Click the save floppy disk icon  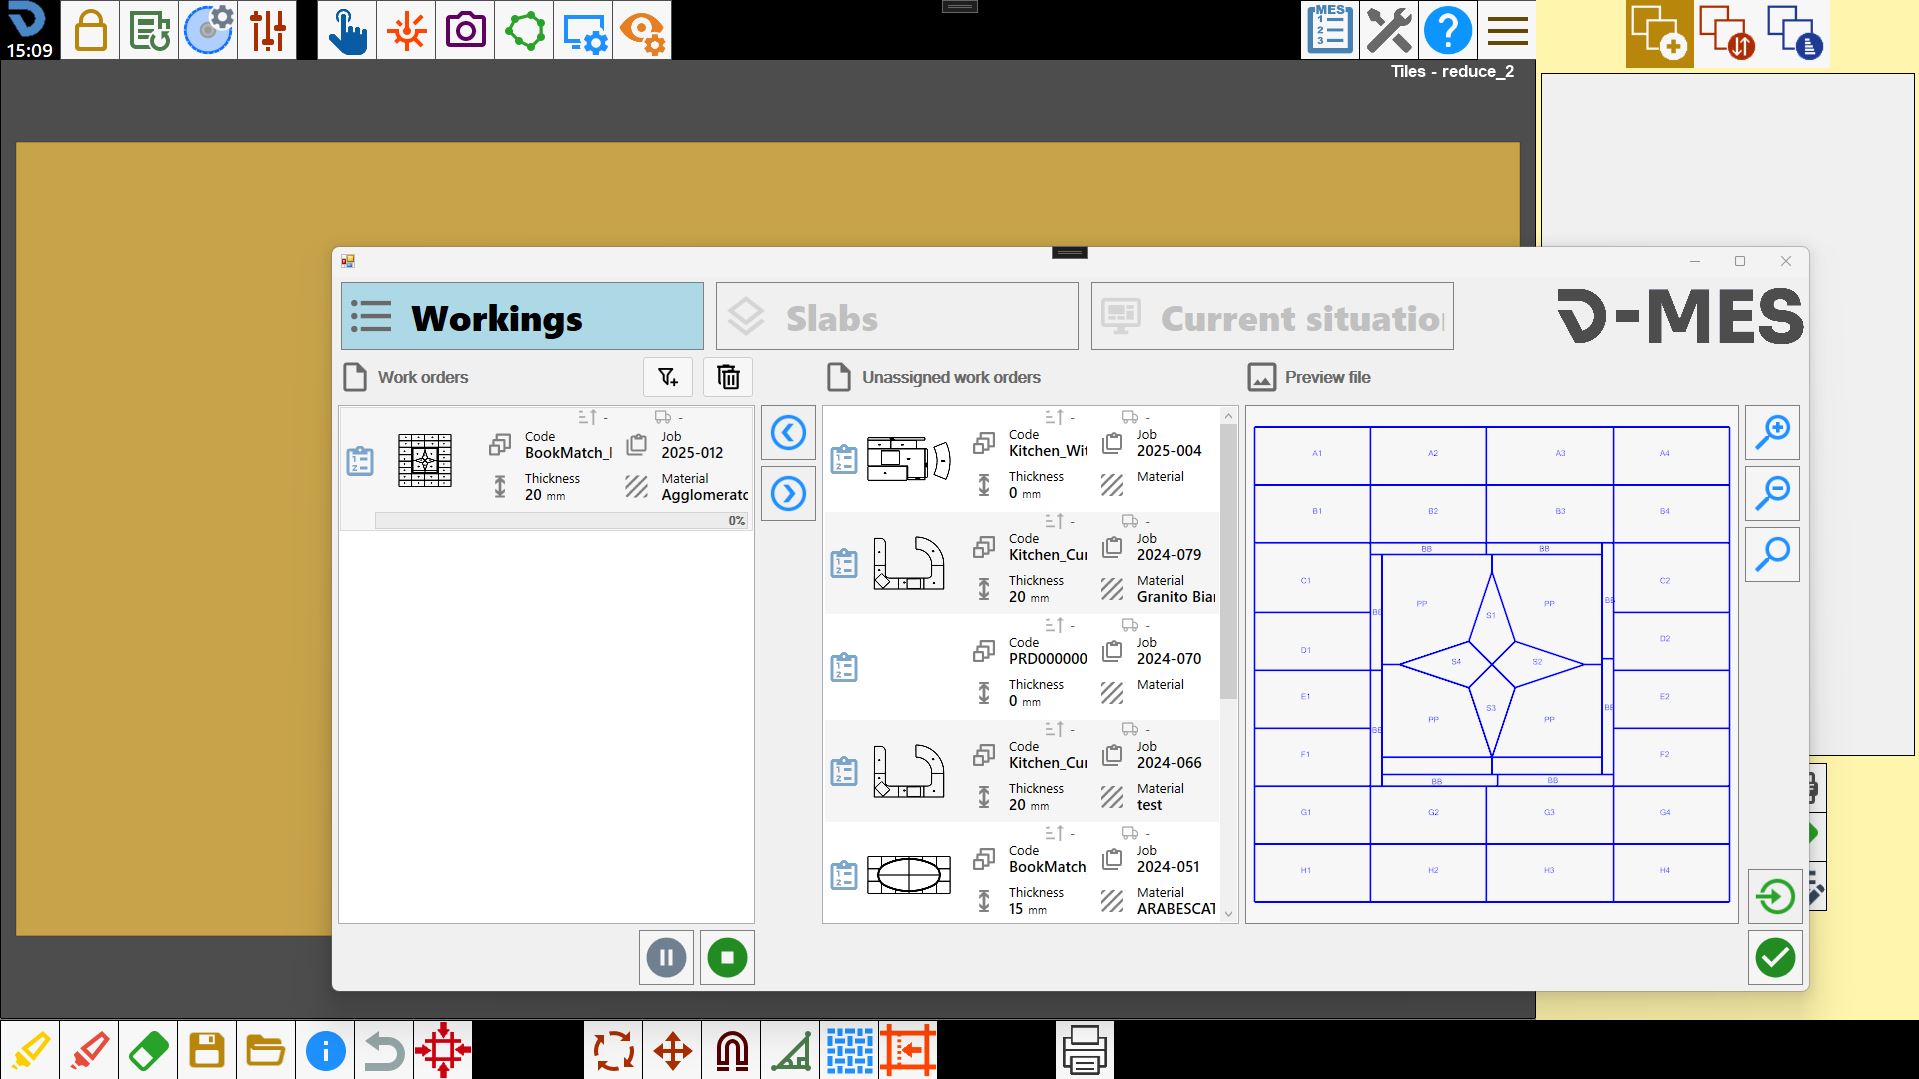coord(207,1050)
